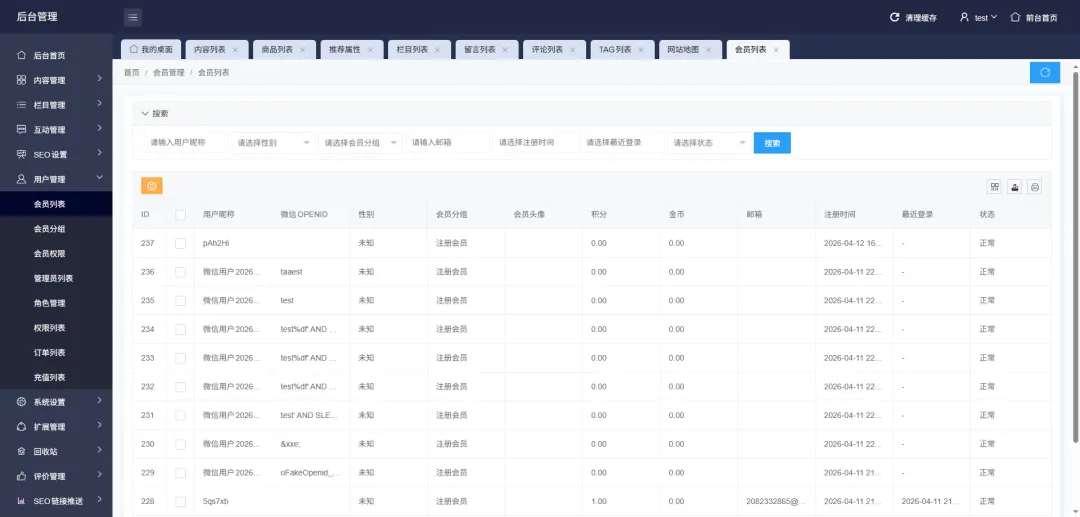1080x517 pixels.
Task: Click the user avatar icon beside test
Action: pyautogui.click(x=964, y=17)
